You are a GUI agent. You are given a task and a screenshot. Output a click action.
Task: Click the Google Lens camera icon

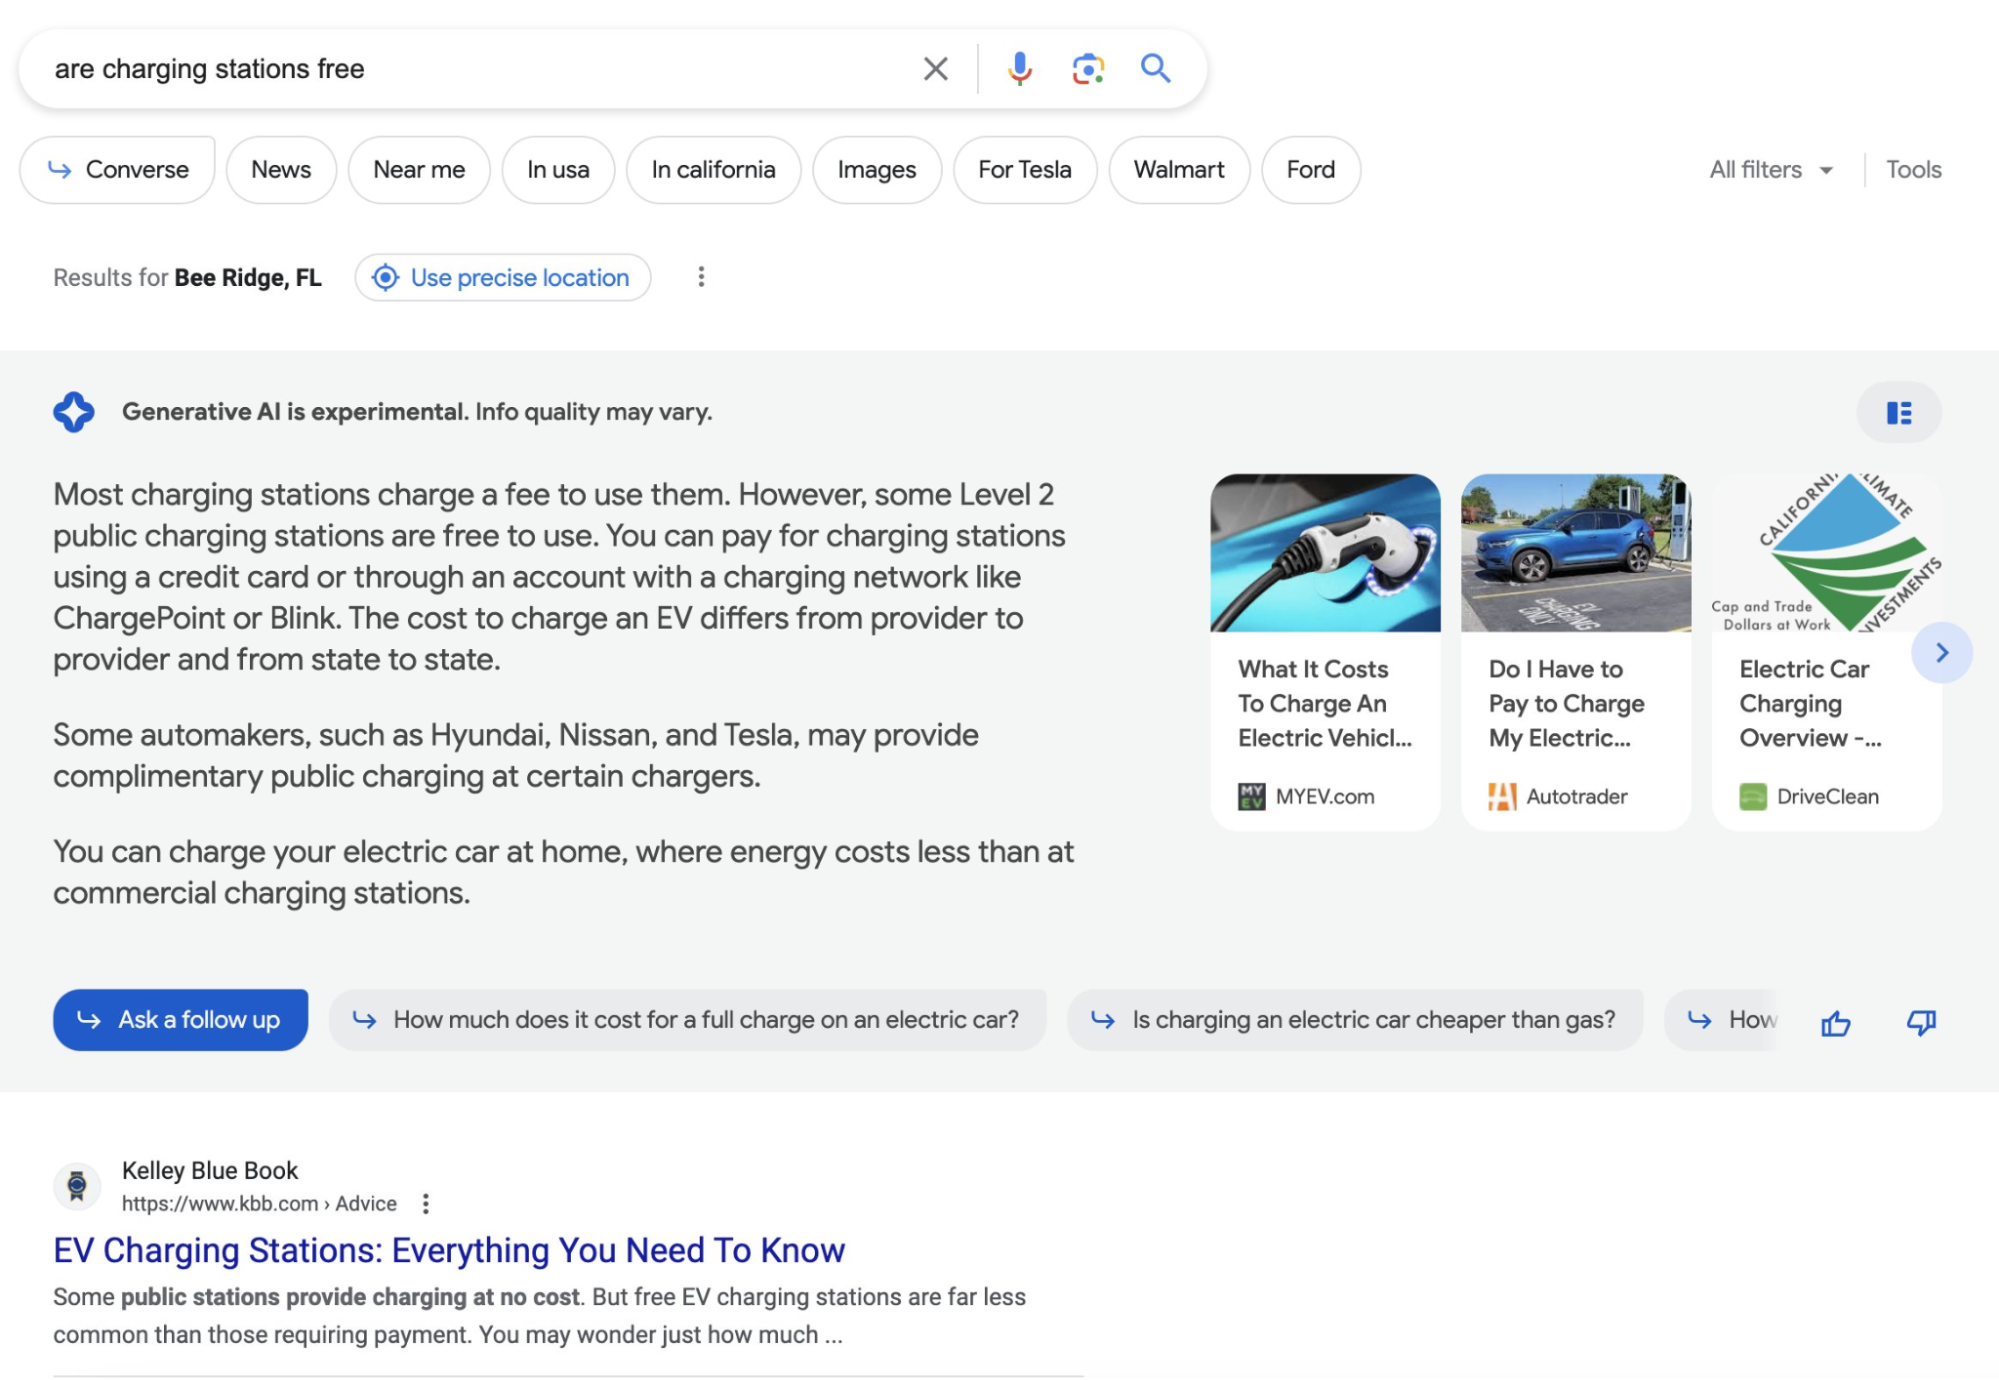click(x=1086, y=67)
